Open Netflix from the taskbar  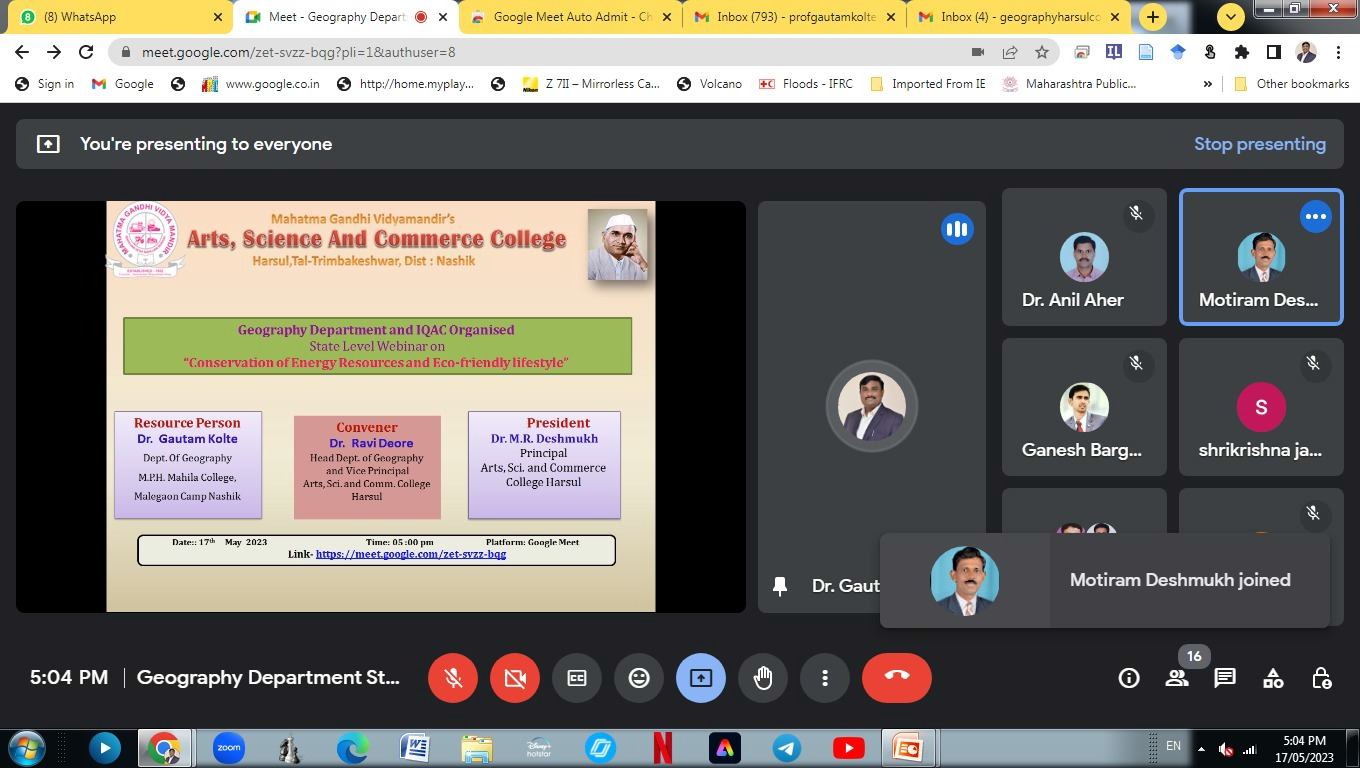pos(662,748)
